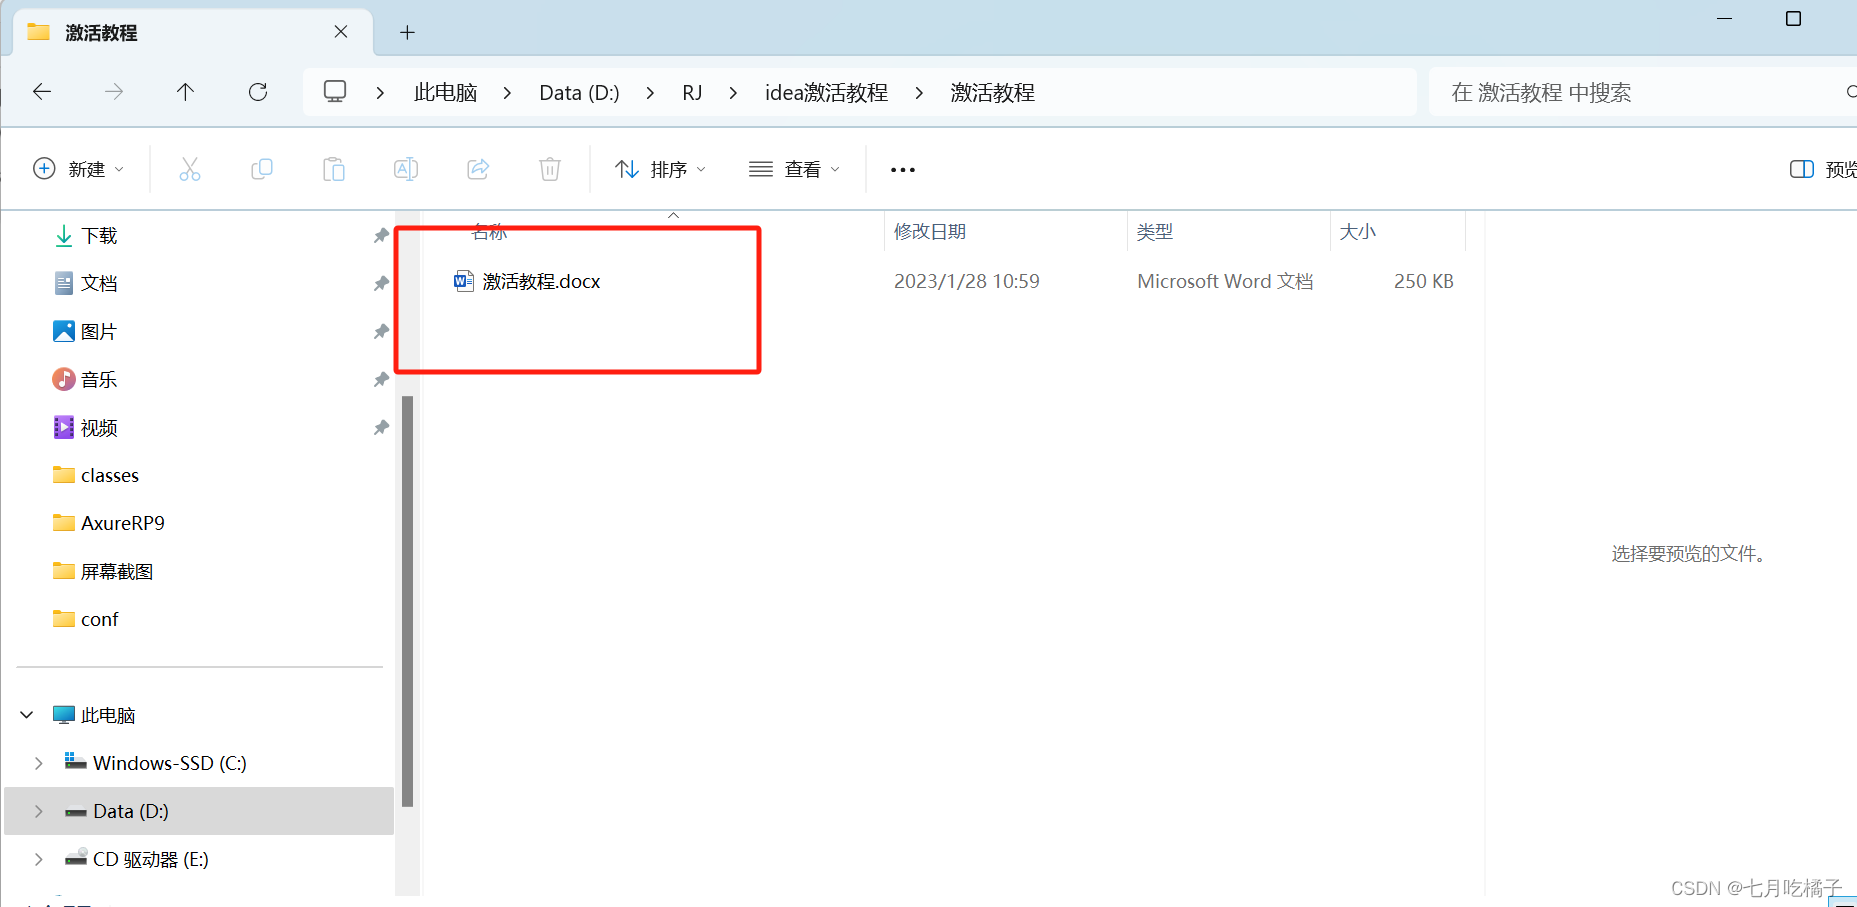This screenshot has height=907, width=1857.
Task: Click the Copy icon in toolbar
Action: 262,169
